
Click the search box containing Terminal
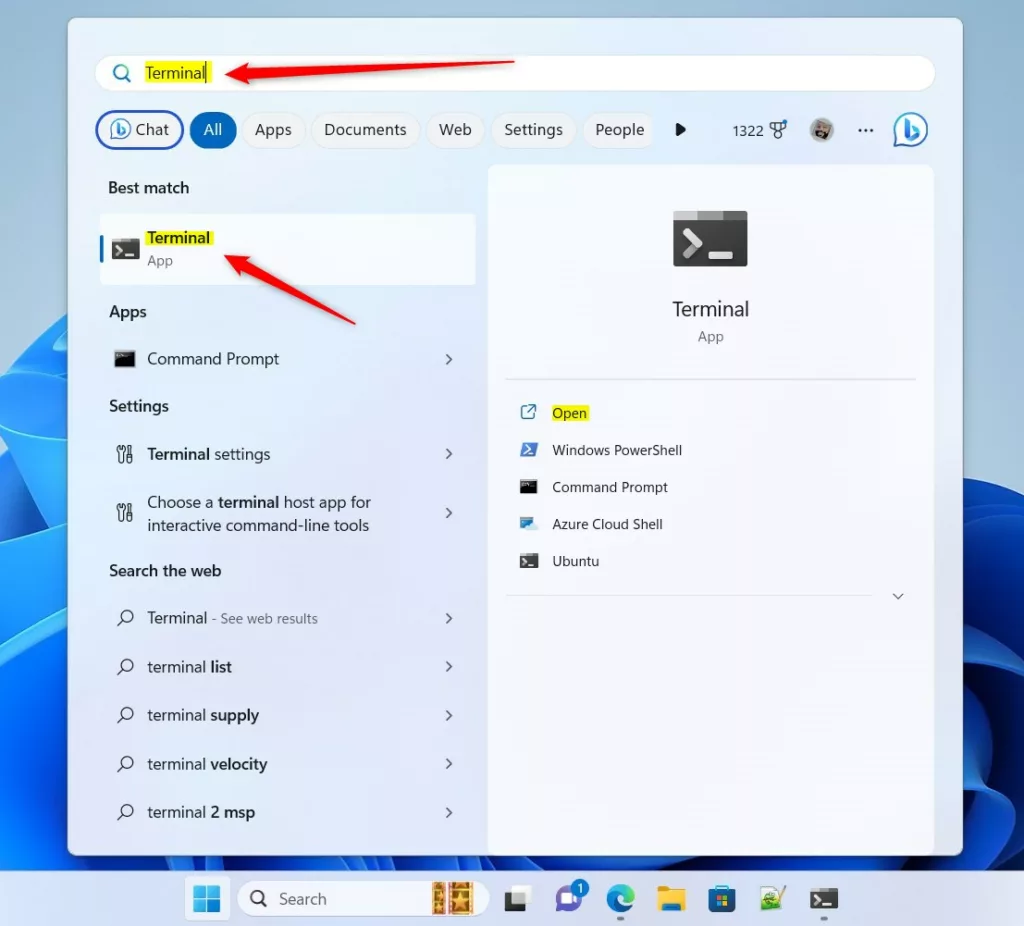point(515,73)
